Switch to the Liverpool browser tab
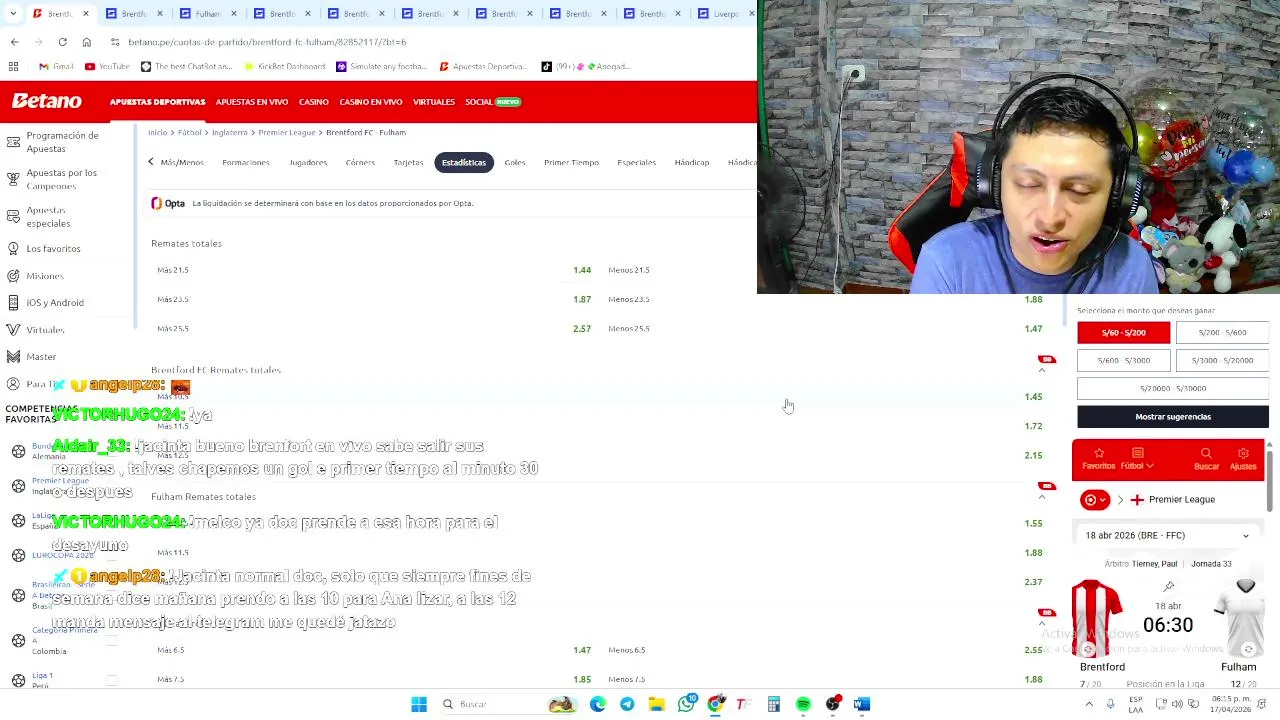The height and width of the screenshot is (720, 1280). pos(725,14)
